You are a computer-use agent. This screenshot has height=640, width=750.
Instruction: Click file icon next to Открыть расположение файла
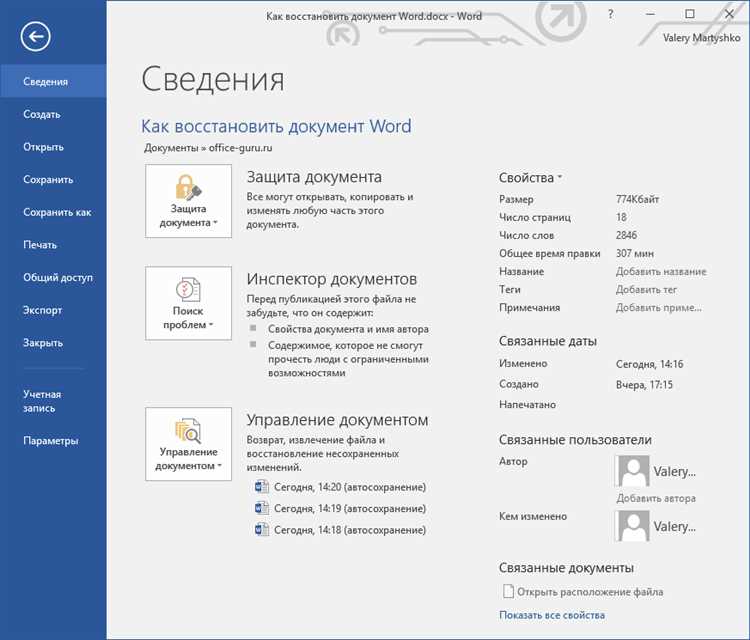pyautogui.click(x=507, y=592)
